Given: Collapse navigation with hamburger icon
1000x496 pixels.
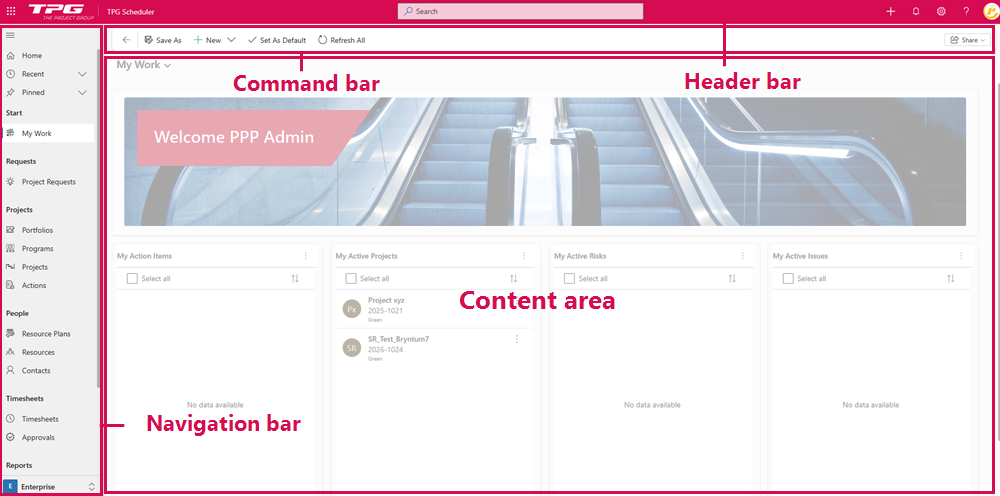Looking at the screenshot, I should coord(10,35).
